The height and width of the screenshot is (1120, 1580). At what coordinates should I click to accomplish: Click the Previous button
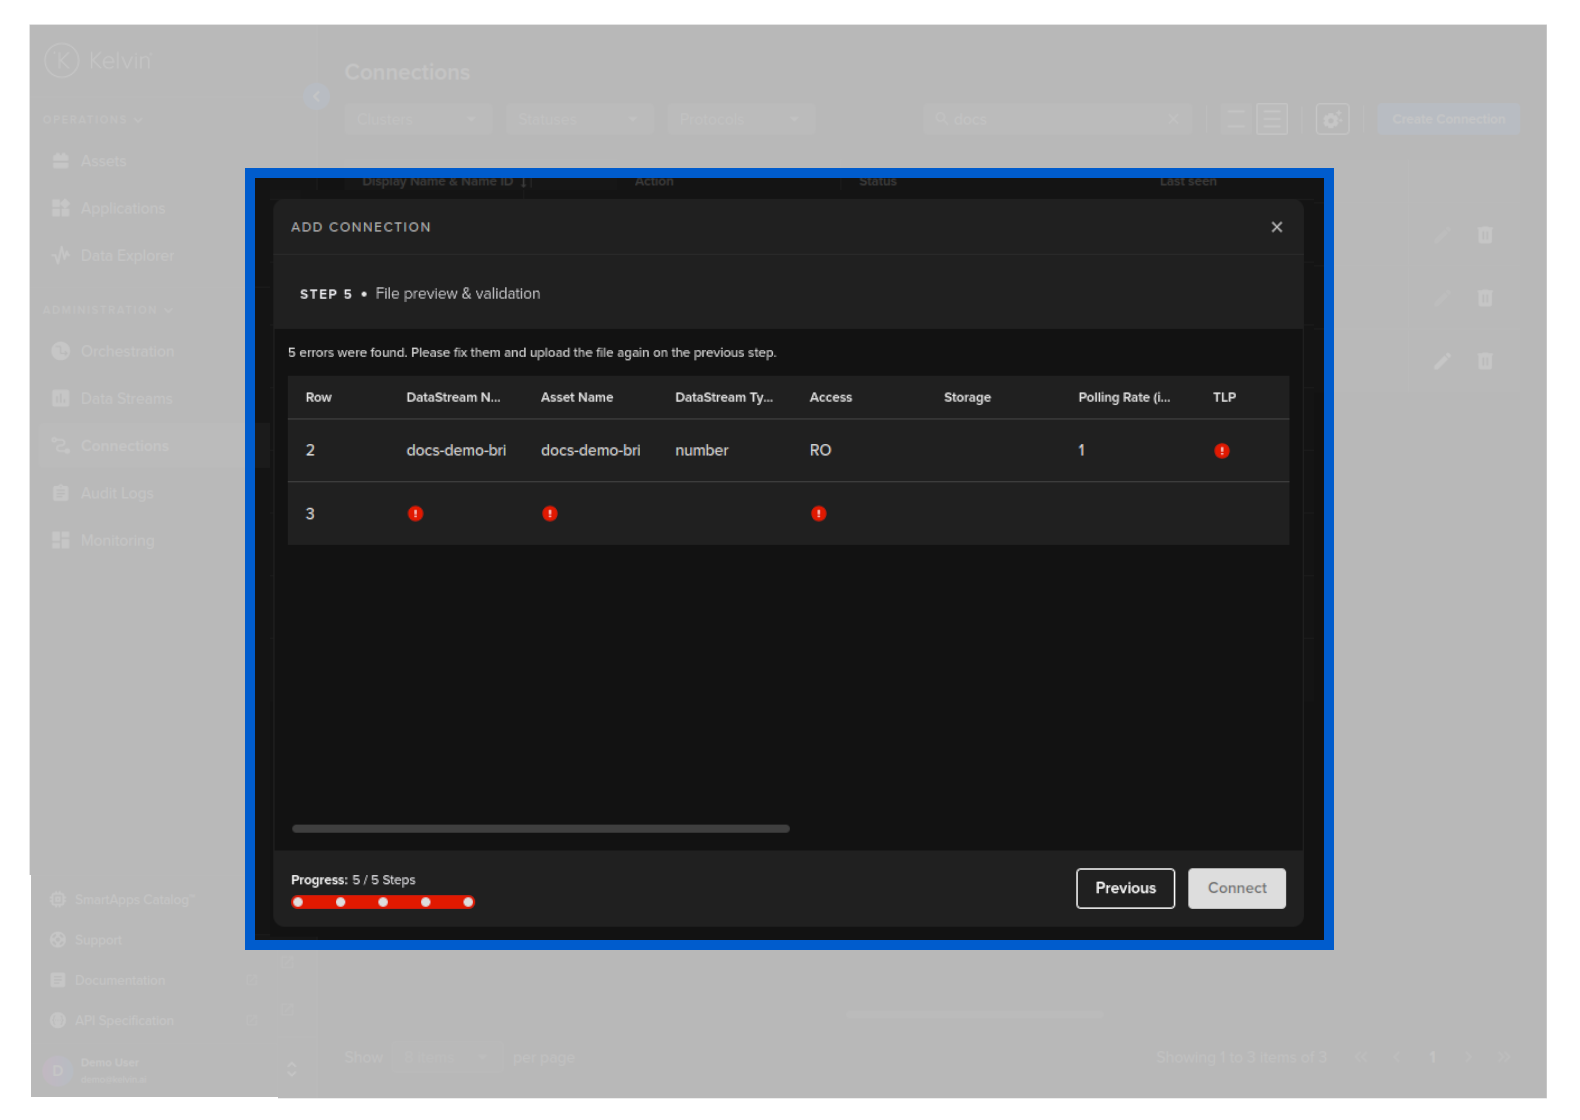(x=1125, y=888)
